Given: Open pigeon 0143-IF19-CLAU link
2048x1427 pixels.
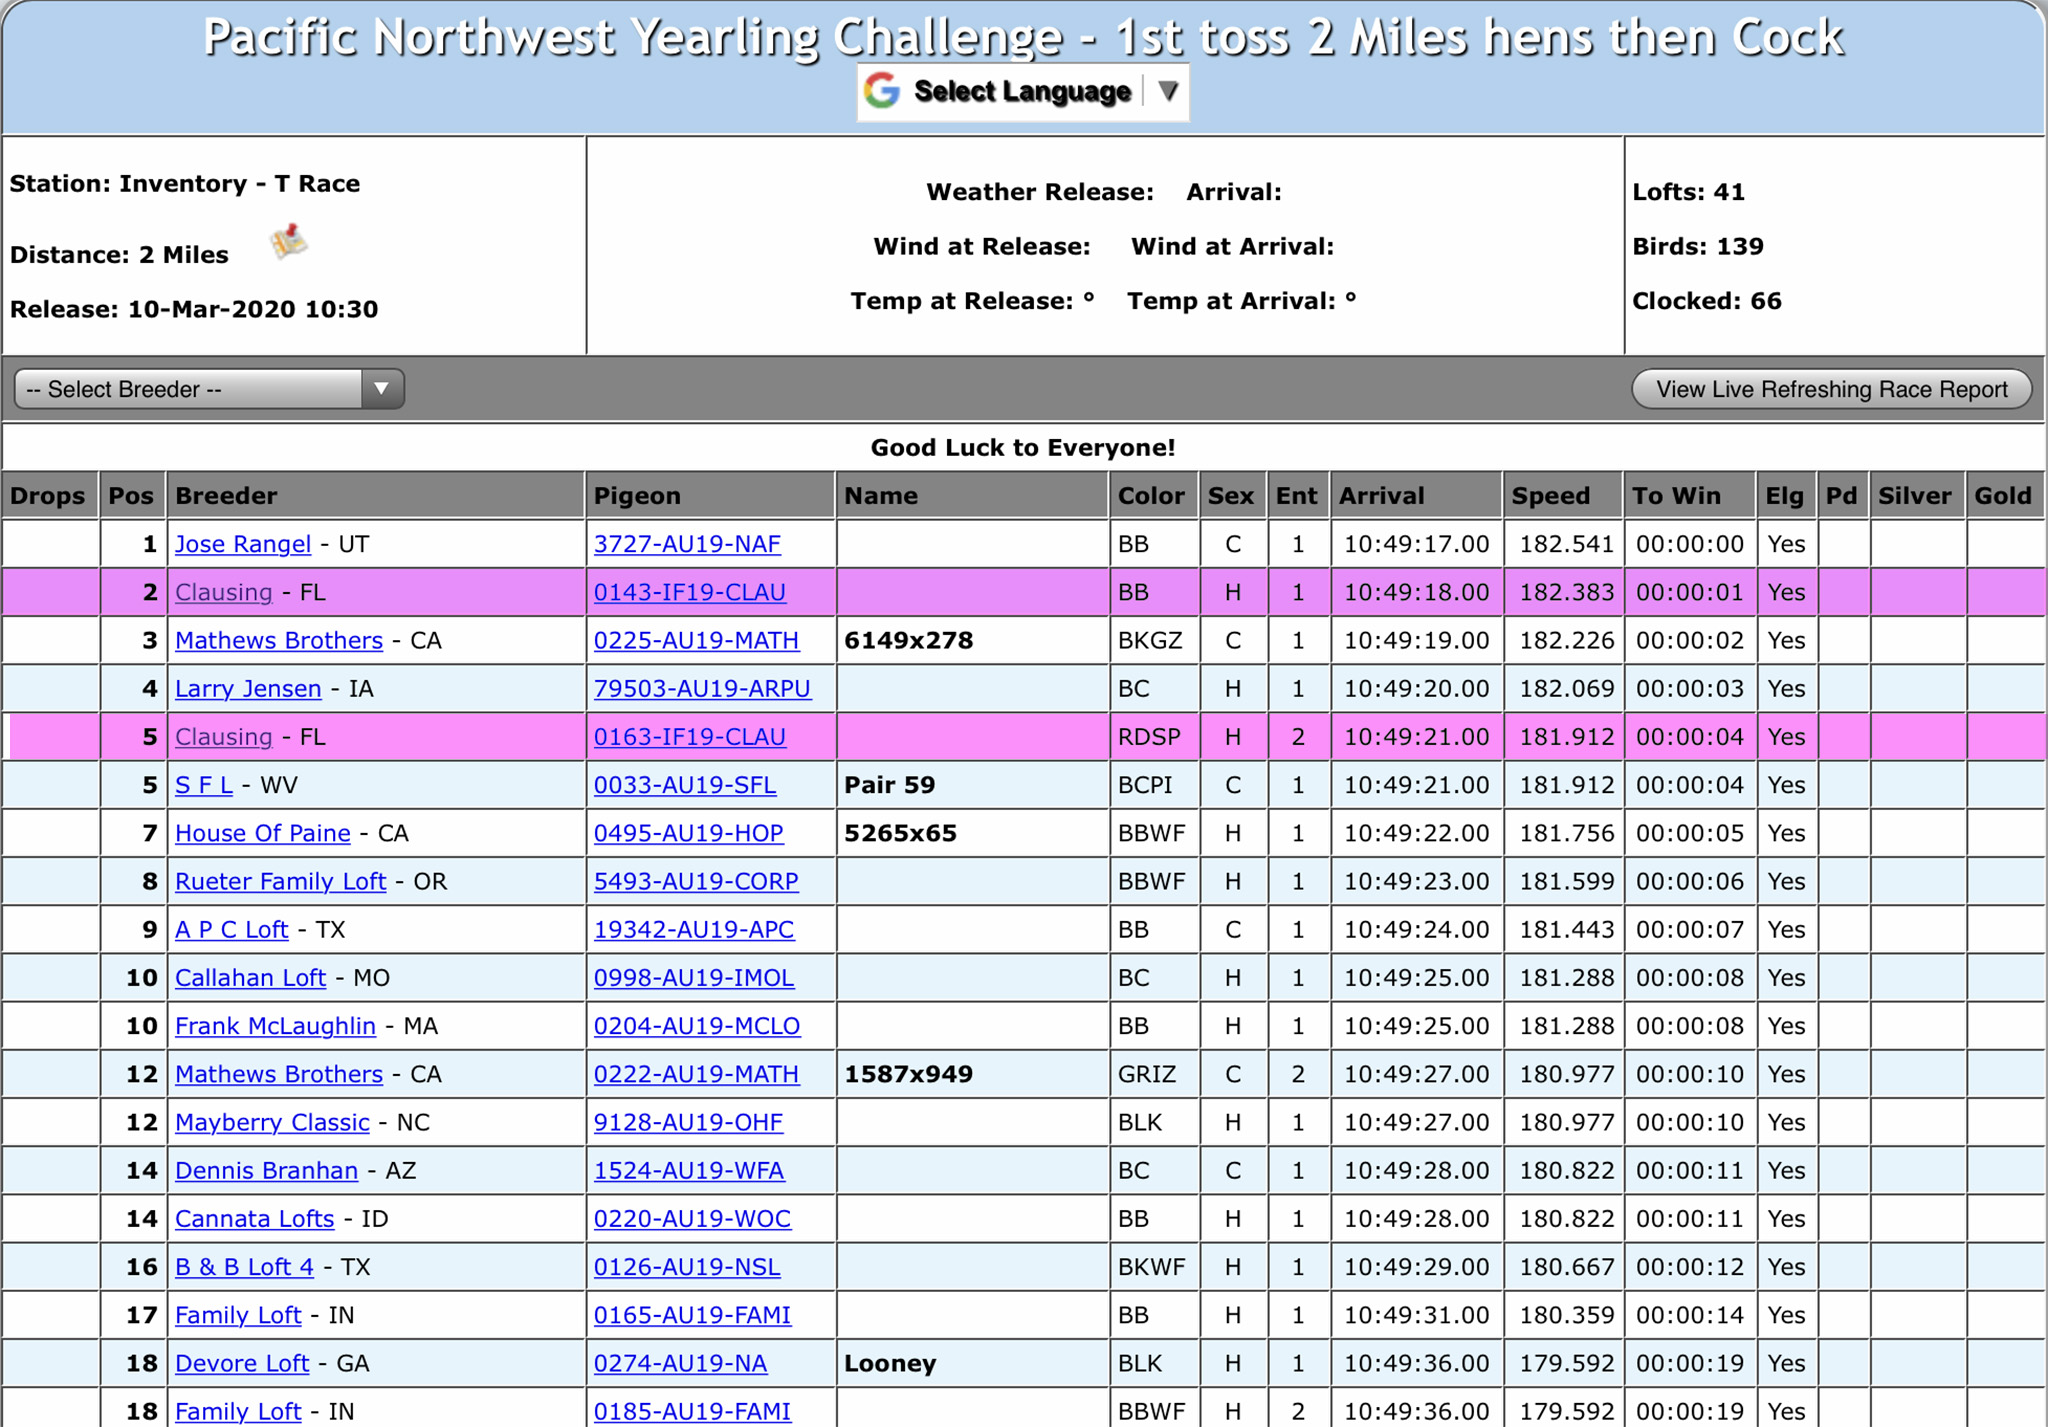Looking at the screenshot, I should pyautogui.click(x=690, y=592).
